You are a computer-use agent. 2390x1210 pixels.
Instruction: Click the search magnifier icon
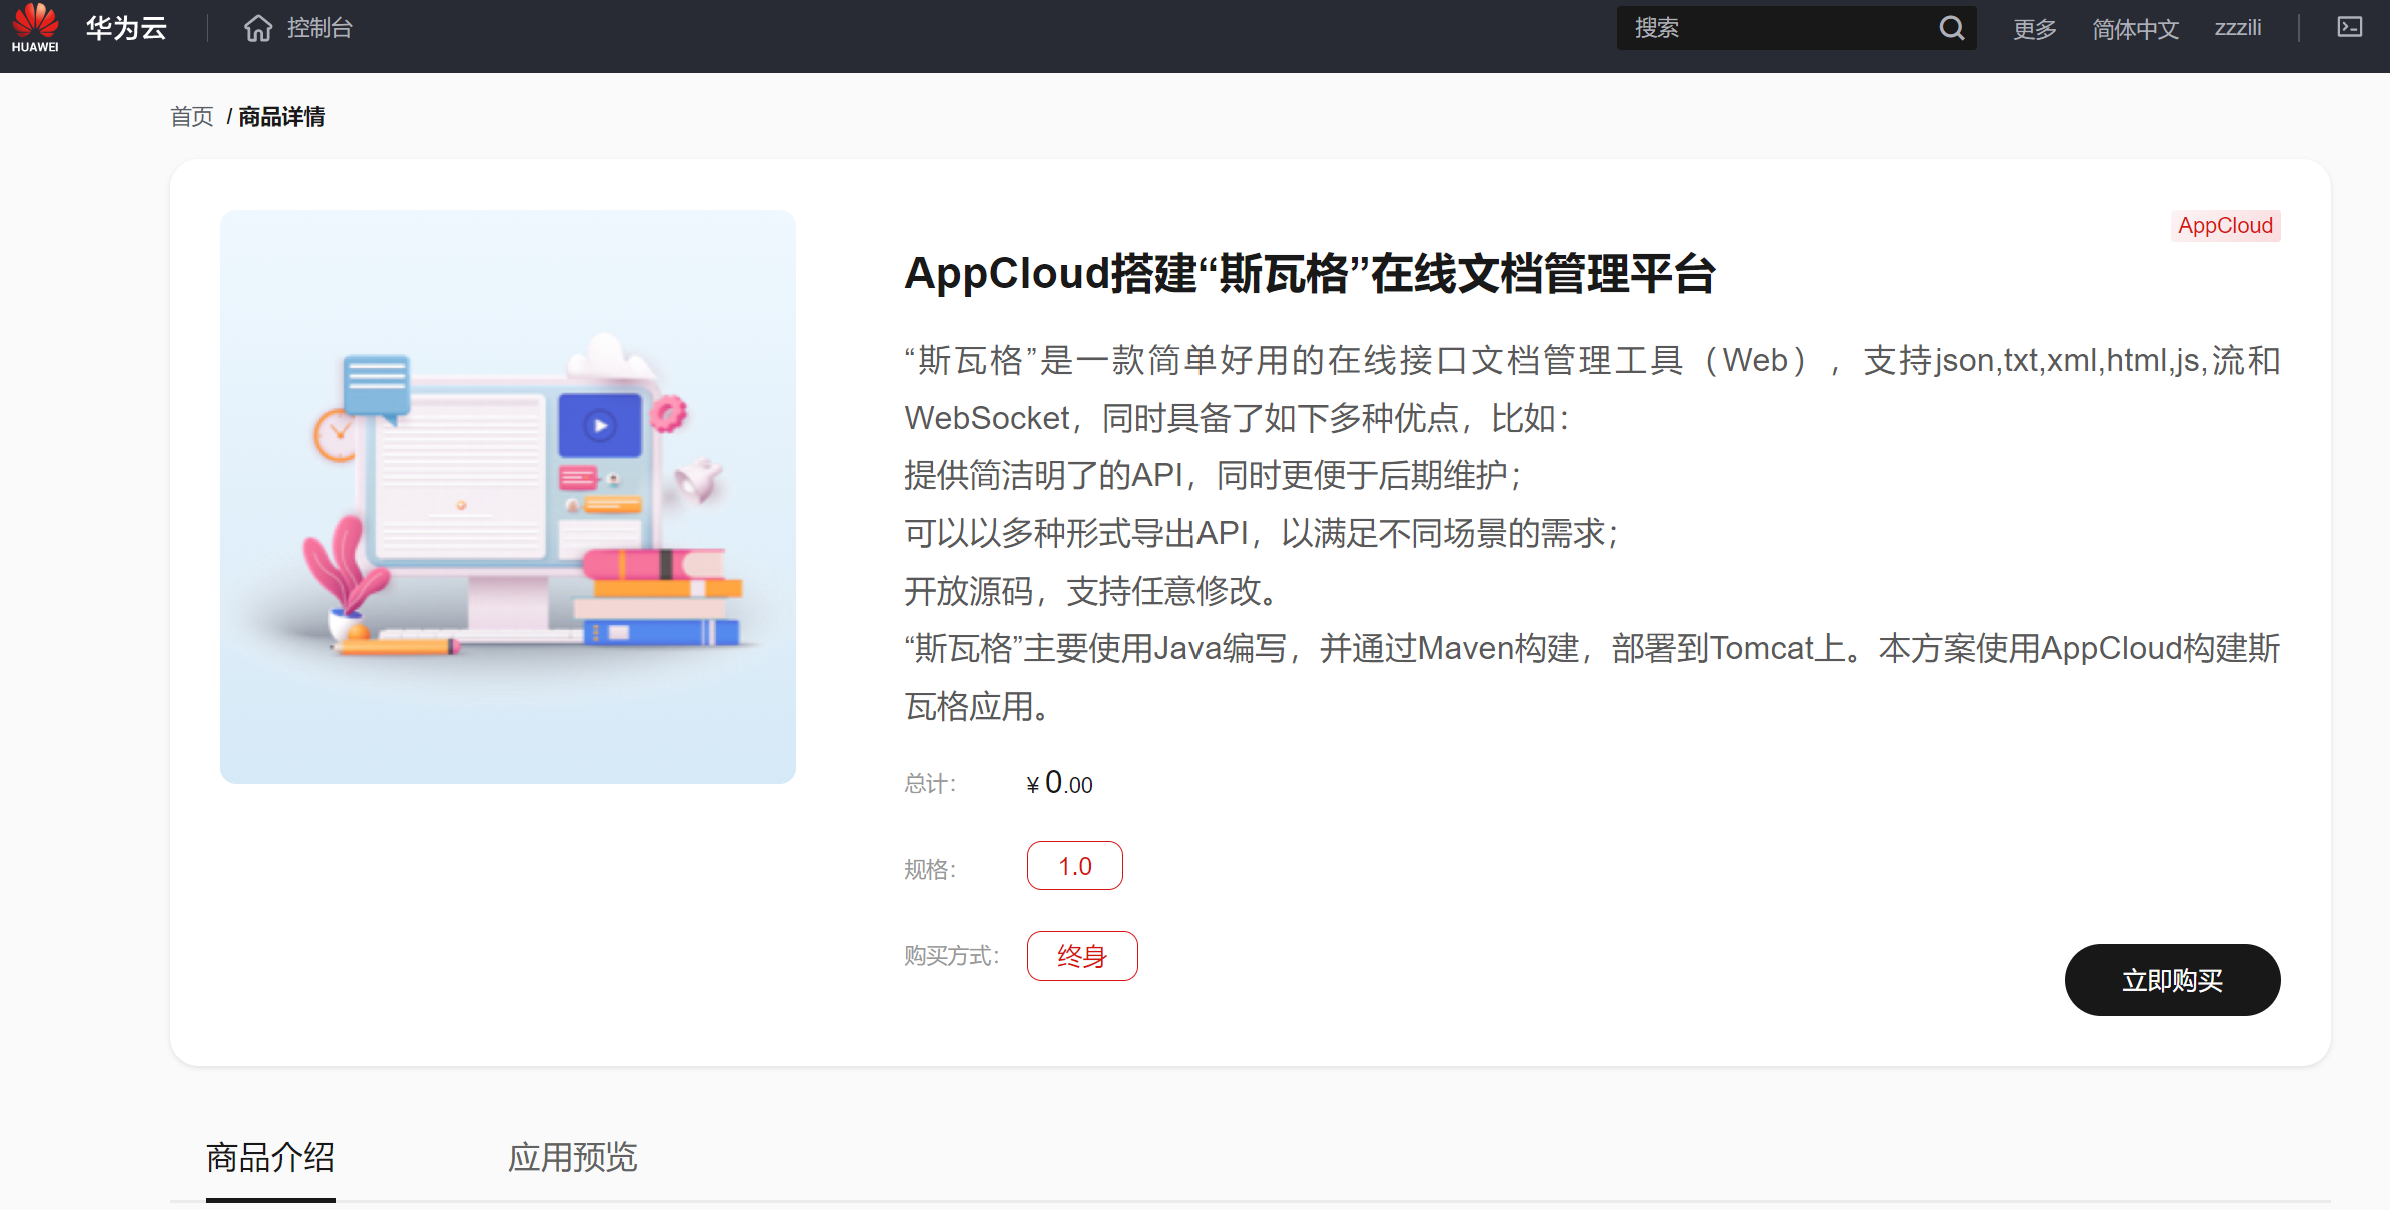(x=1951, y=27)
